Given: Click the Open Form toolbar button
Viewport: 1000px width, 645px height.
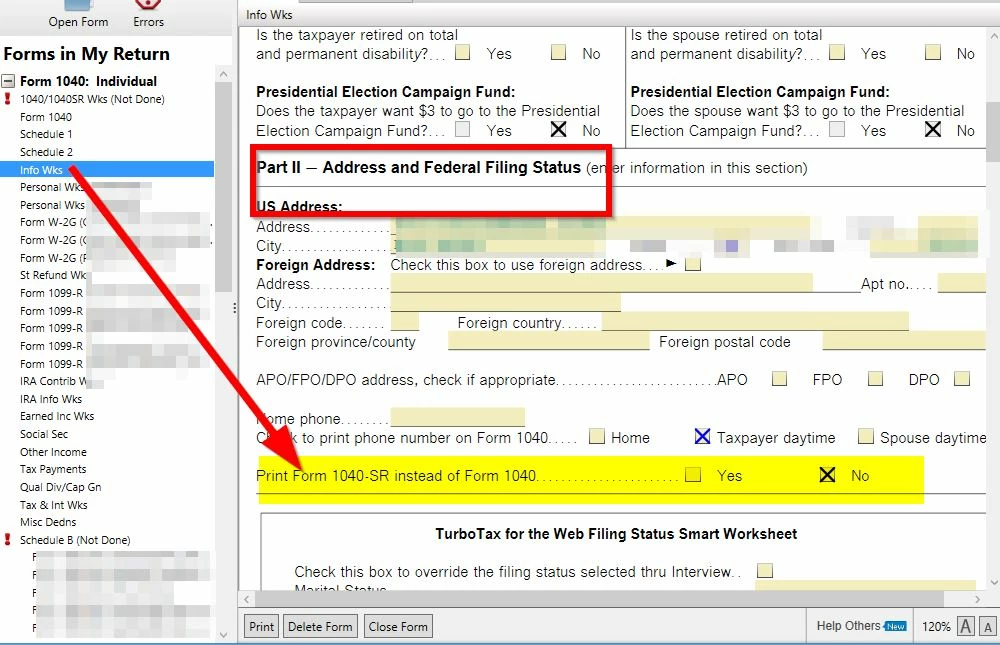Looking at the screenshot, I should pyautogui.click(x=78, y=14).
